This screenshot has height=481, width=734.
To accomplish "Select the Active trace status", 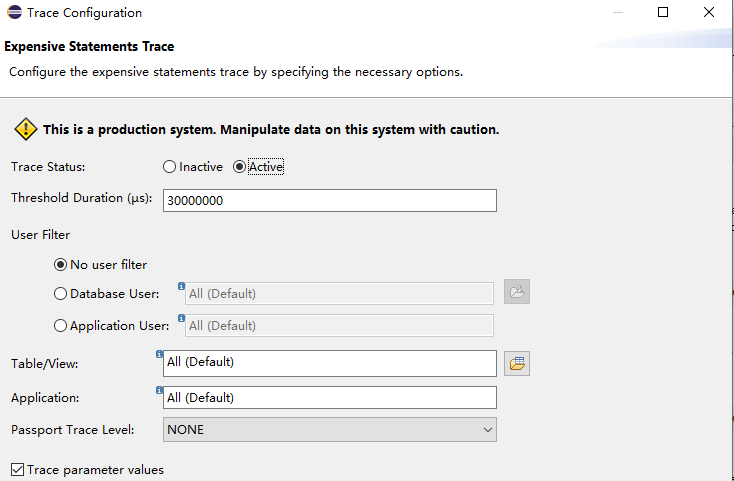I will (239, 167).
